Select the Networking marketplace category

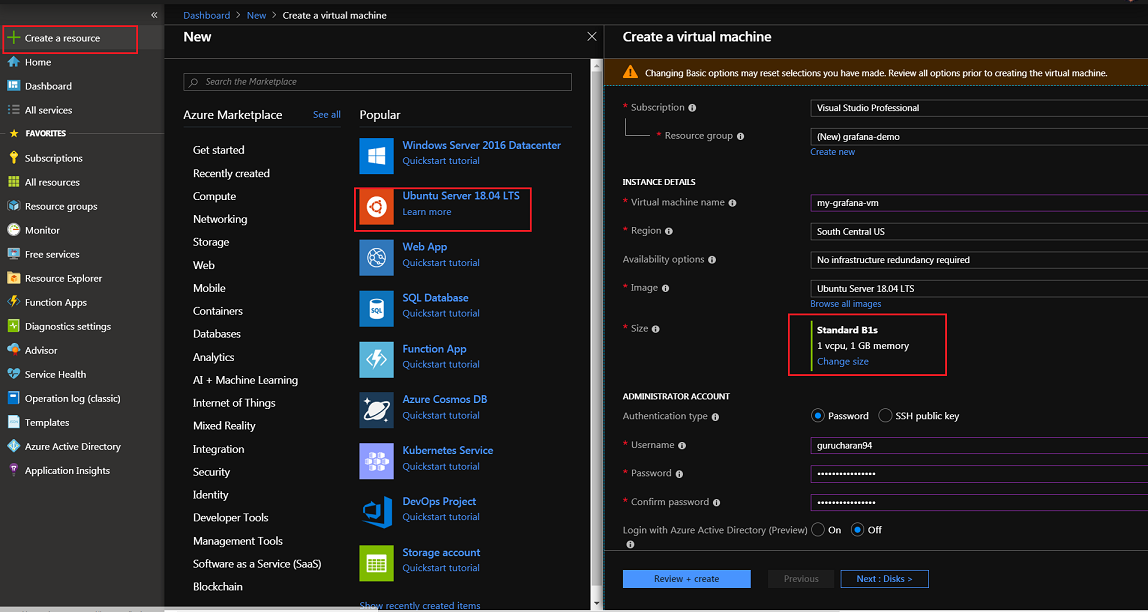220,219
